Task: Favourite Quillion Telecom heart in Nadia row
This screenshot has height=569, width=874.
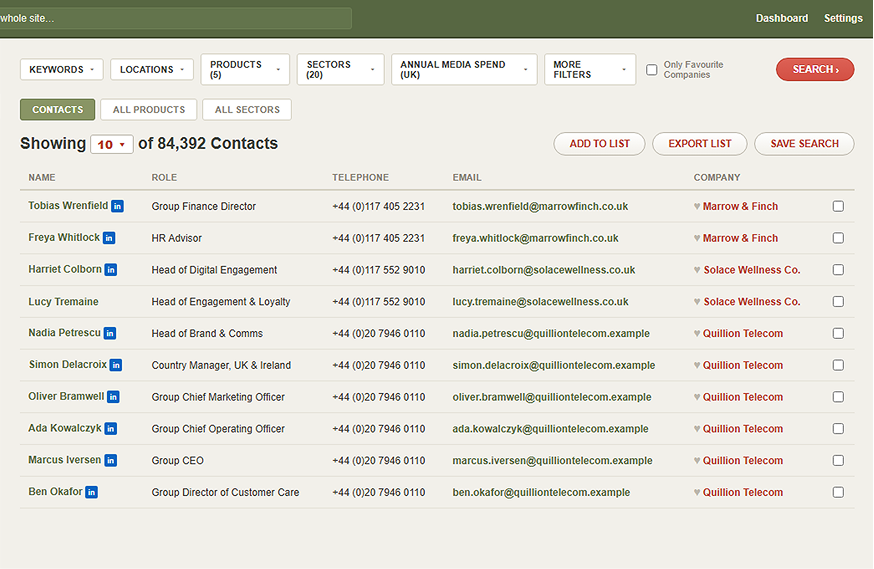Action: (697, 333)
